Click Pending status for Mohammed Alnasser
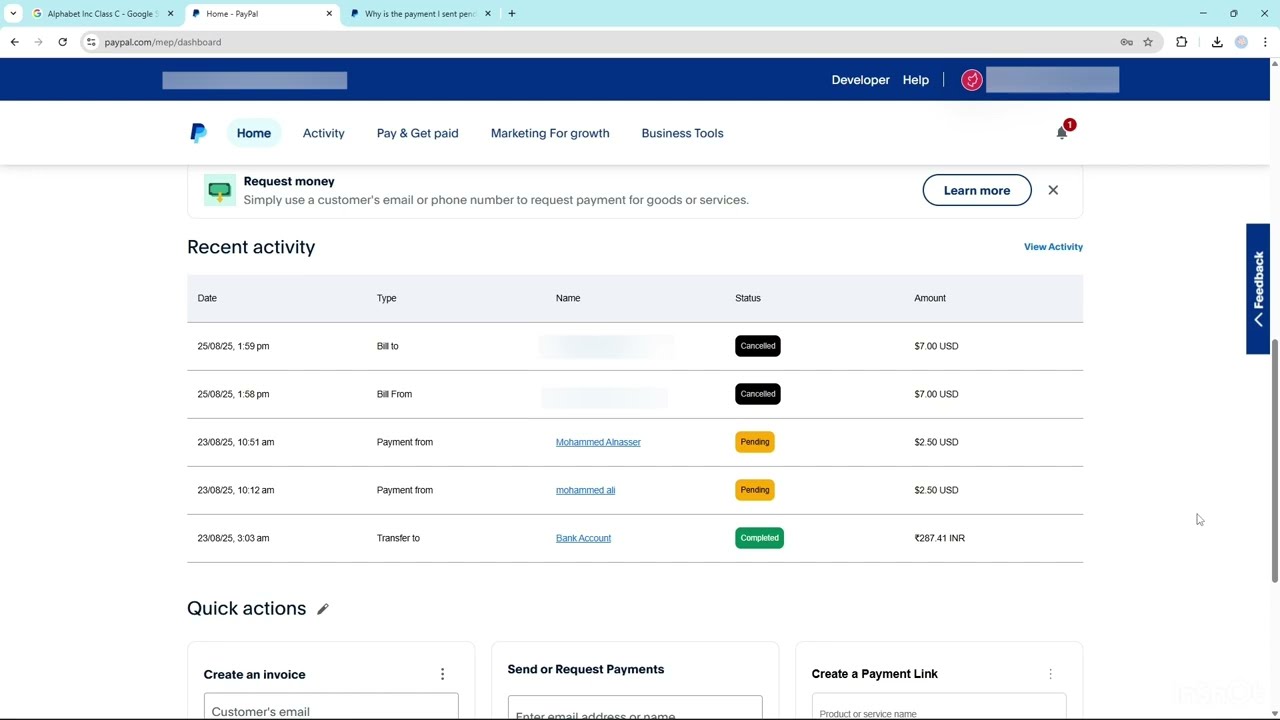1280x720 pixels. point(755,442)
